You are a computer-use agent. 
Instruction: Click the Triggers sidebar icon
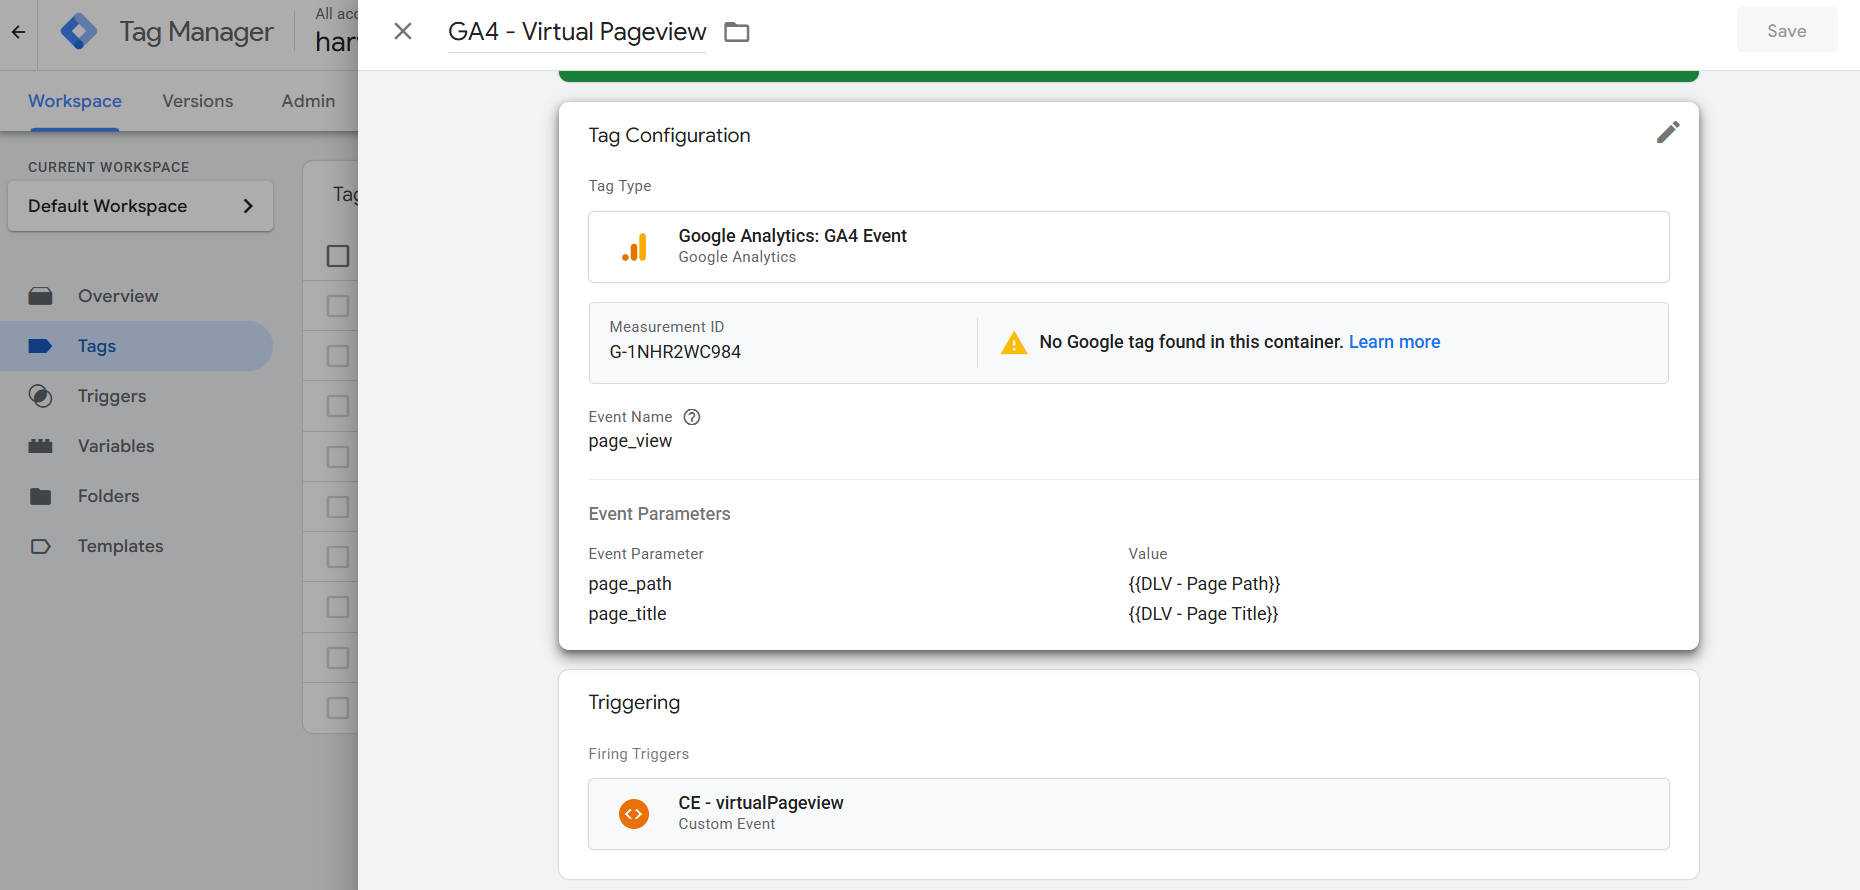pos(40,396)
